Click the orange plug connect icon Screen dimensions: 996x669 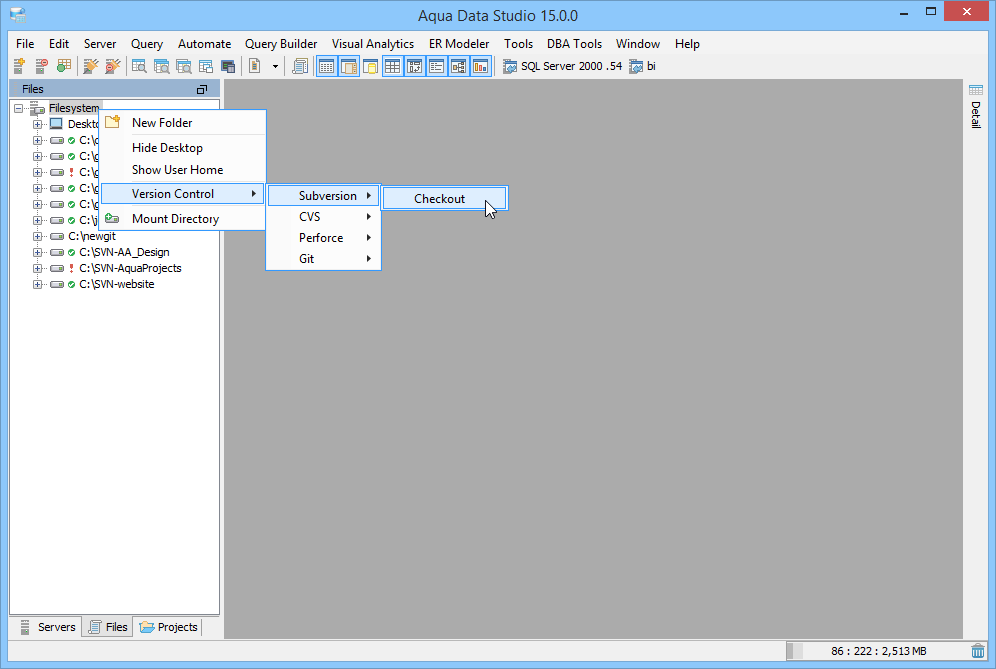[x=91, y=66]
